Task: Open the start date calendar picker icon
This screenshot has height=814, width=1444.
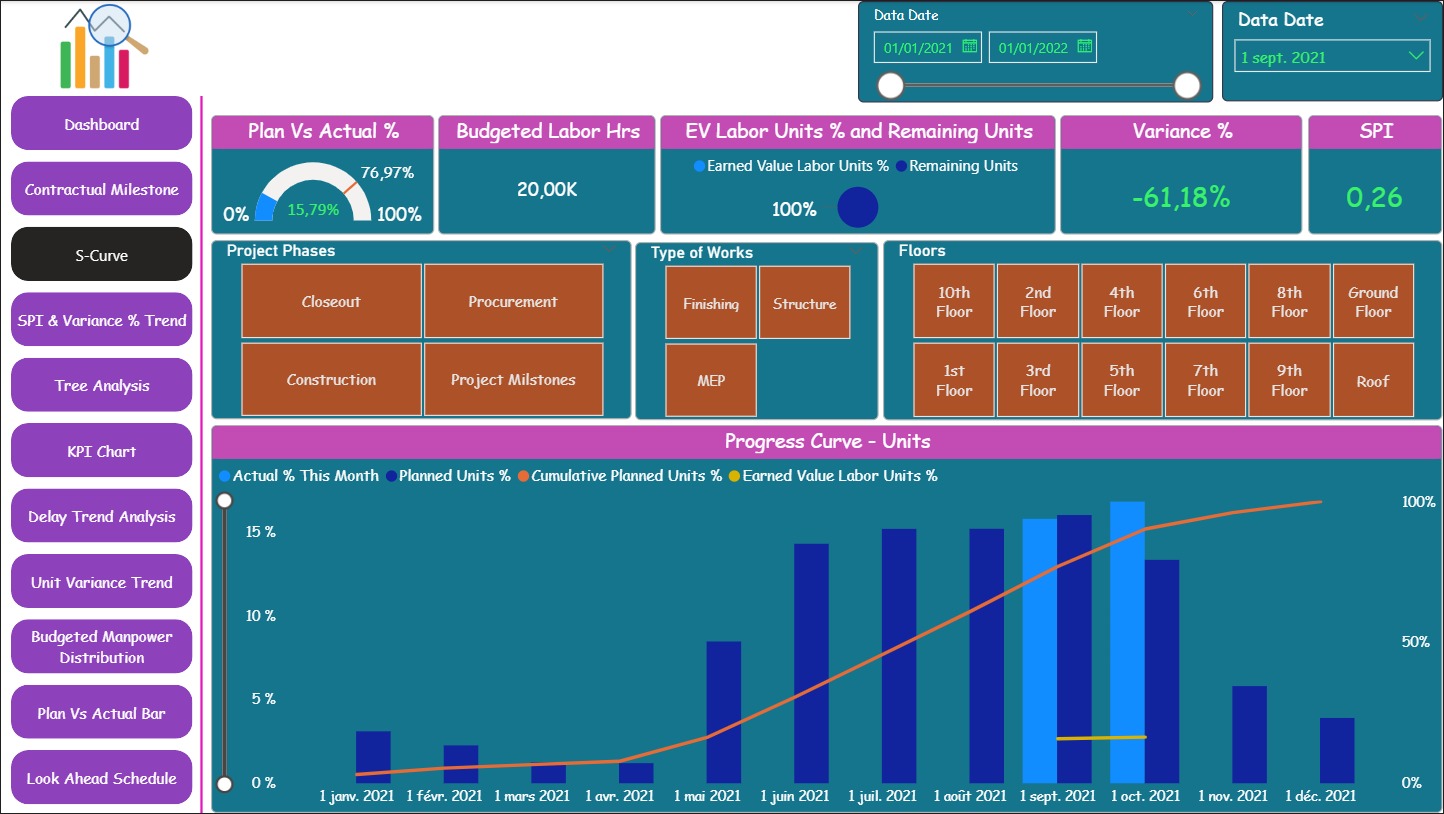Action: pyautogui.click(x=969, y=46)
